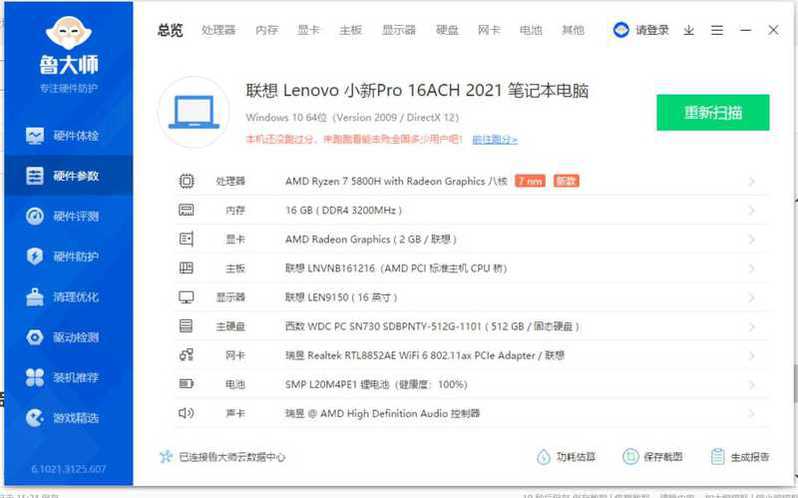Switch to the 硬盘 tab
798x498 pixels.
pyautogui.click(x=447, y=31)
